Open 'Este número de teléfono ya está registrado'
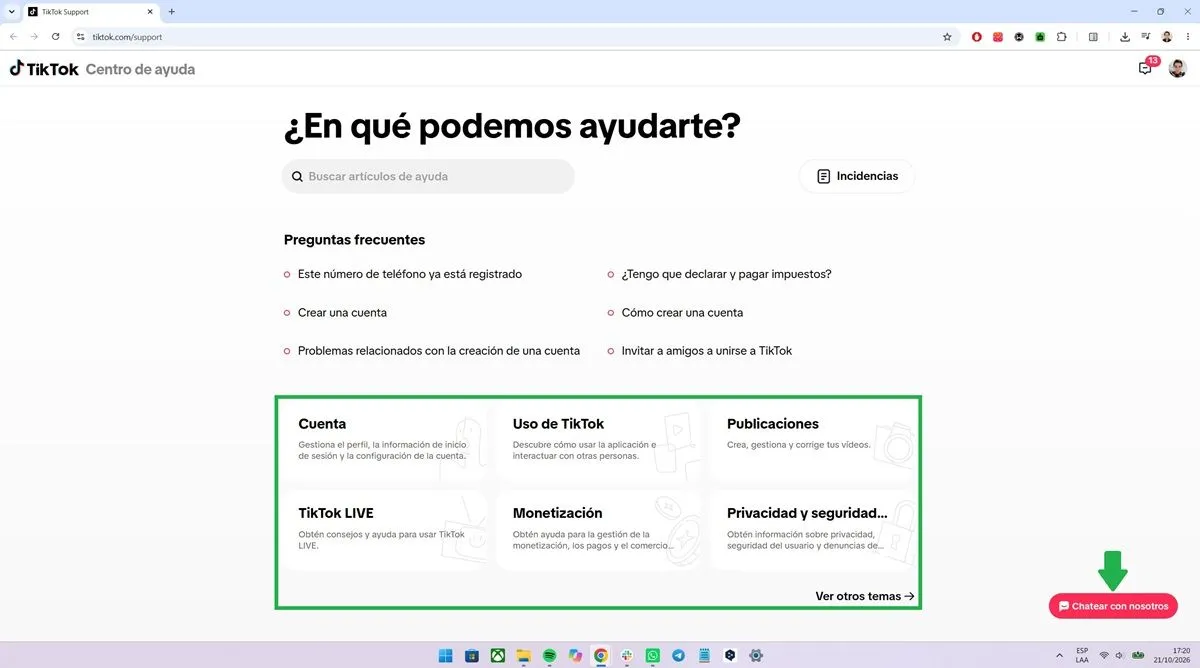Screen dimensions: 1200x668 pyautogui.click(x=410, y=274)
